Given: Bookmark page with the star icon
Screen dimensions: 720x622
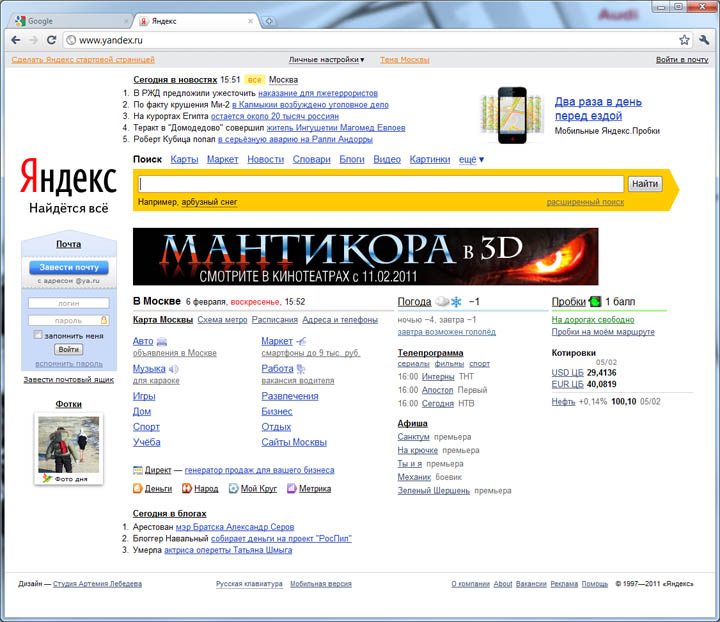Looking at the screenshot, I should tap(684, 40).
